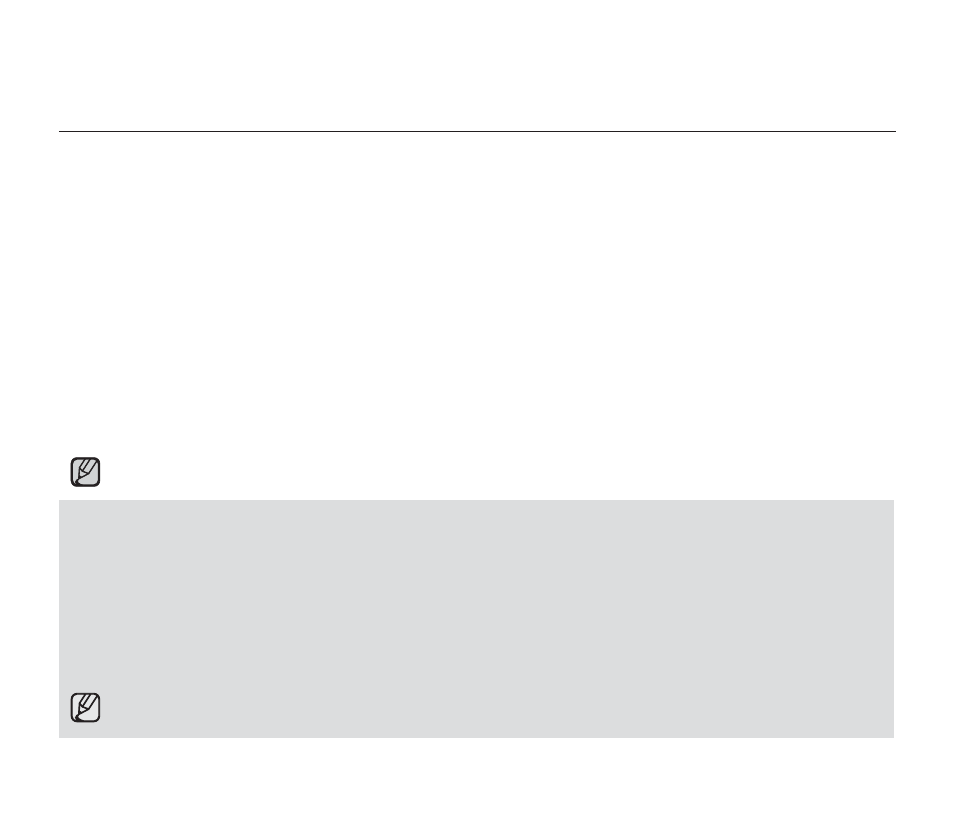
Task: Click the empty gray shaded panel
Action: 476,619
